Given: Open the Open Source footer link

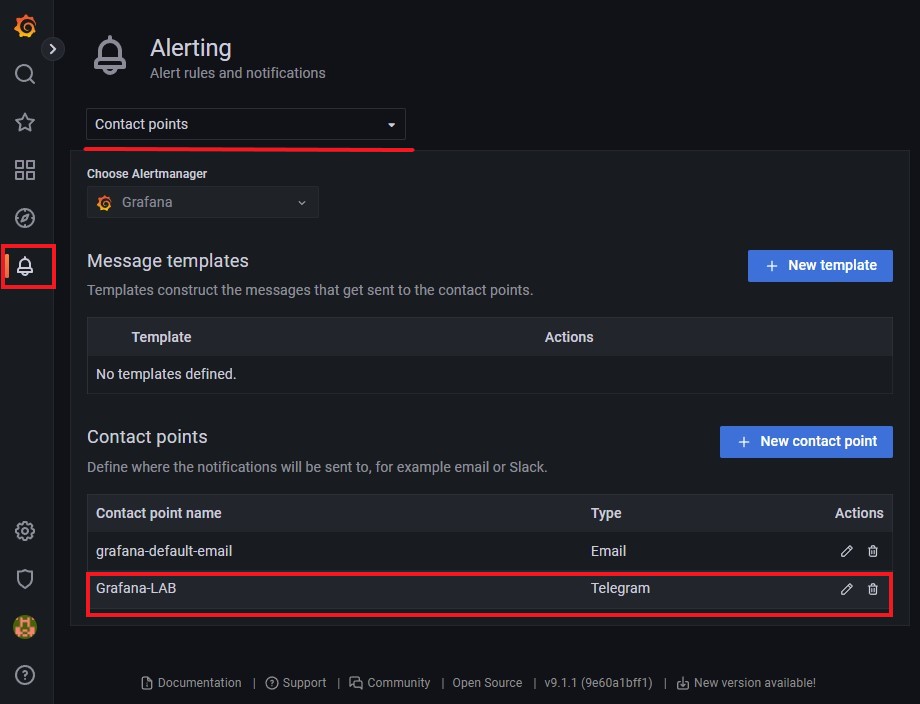Looking at the screenshot, I should pos(487,683).
